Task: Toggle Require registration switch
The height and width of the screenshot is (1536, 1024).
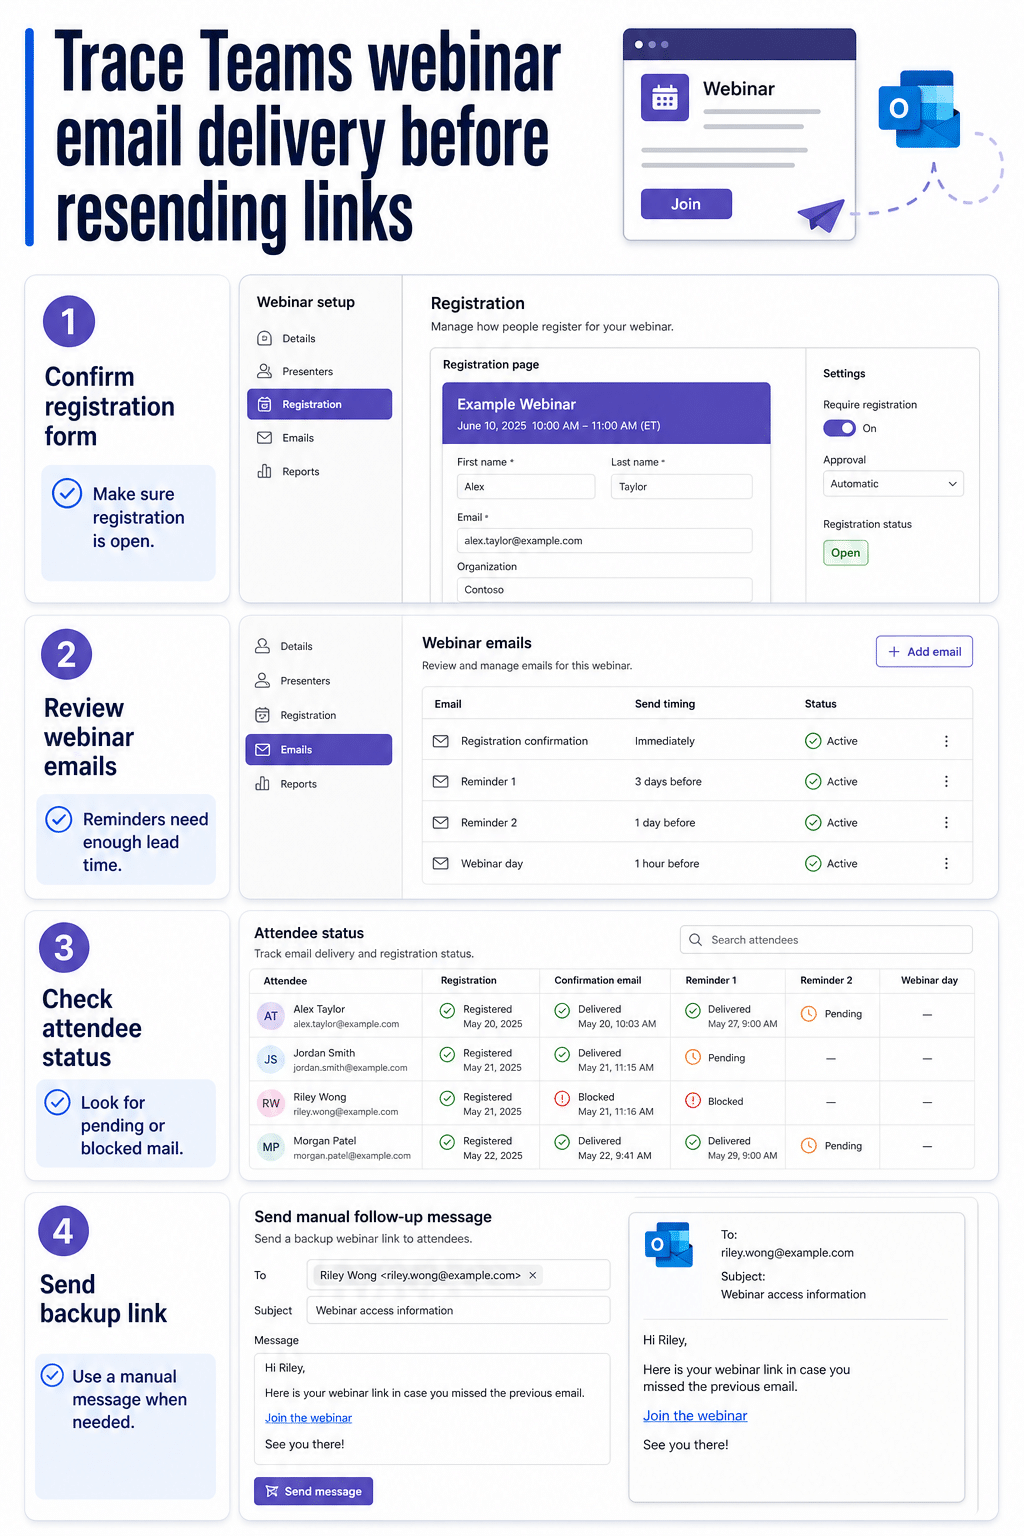Action: click(839, 428)
